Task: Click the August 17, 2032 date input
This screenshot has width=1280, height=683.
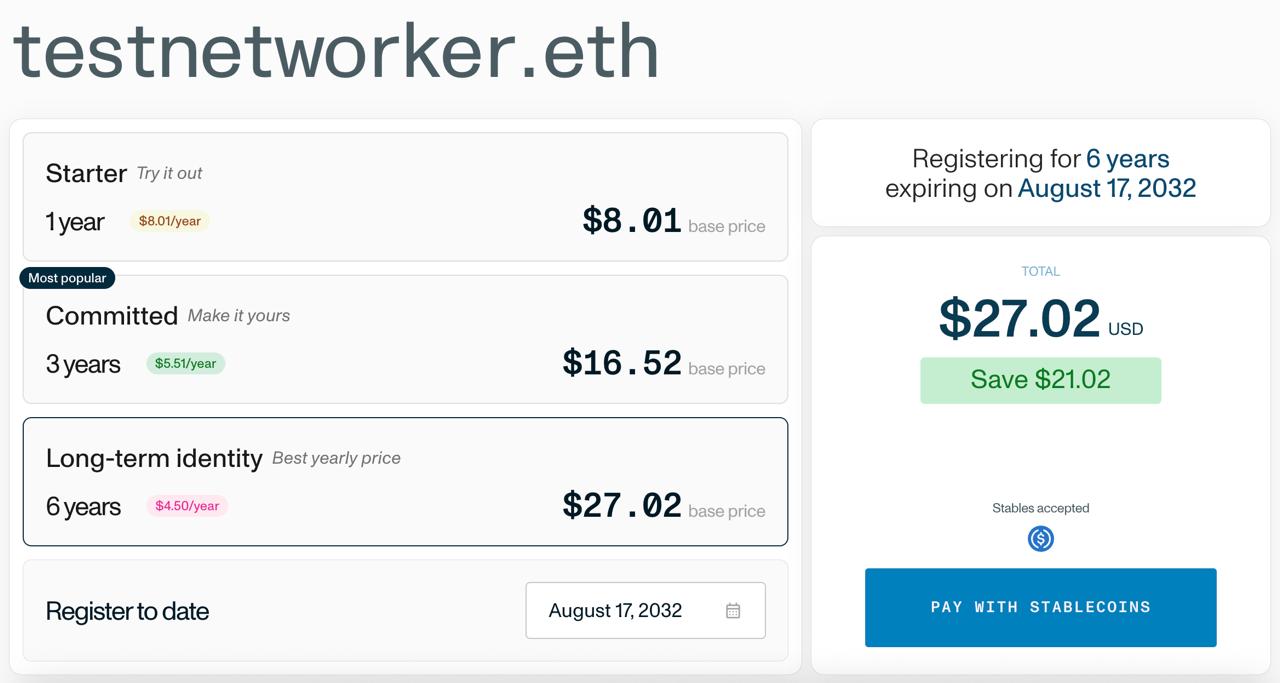Action: 645,610
